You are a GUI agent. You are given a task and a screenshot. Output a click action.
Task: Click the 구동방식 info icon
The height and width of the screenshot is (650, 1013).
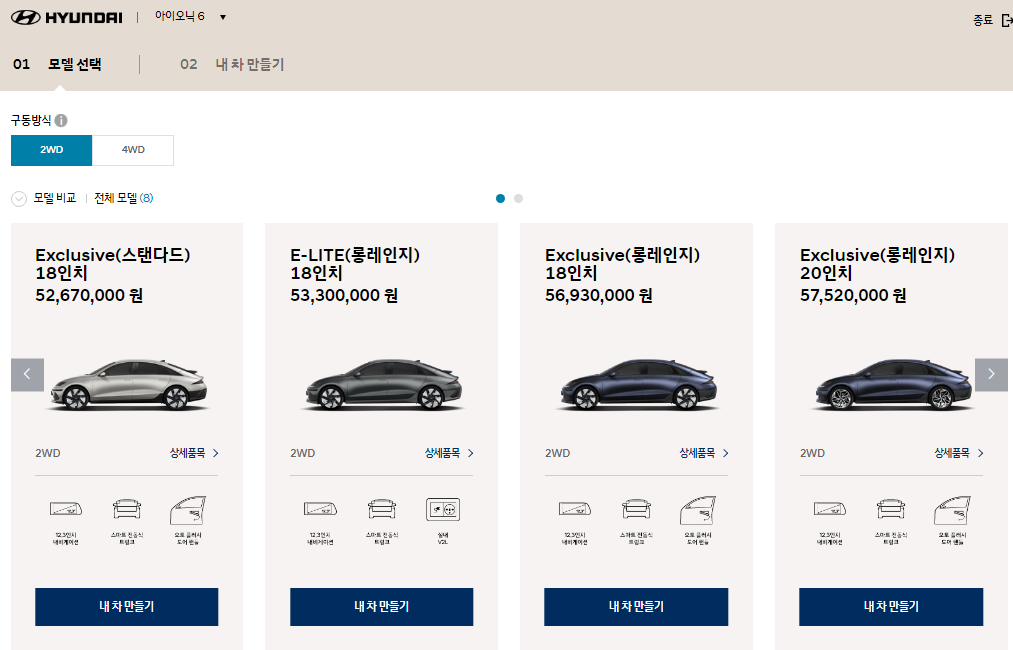pos(61,121)
